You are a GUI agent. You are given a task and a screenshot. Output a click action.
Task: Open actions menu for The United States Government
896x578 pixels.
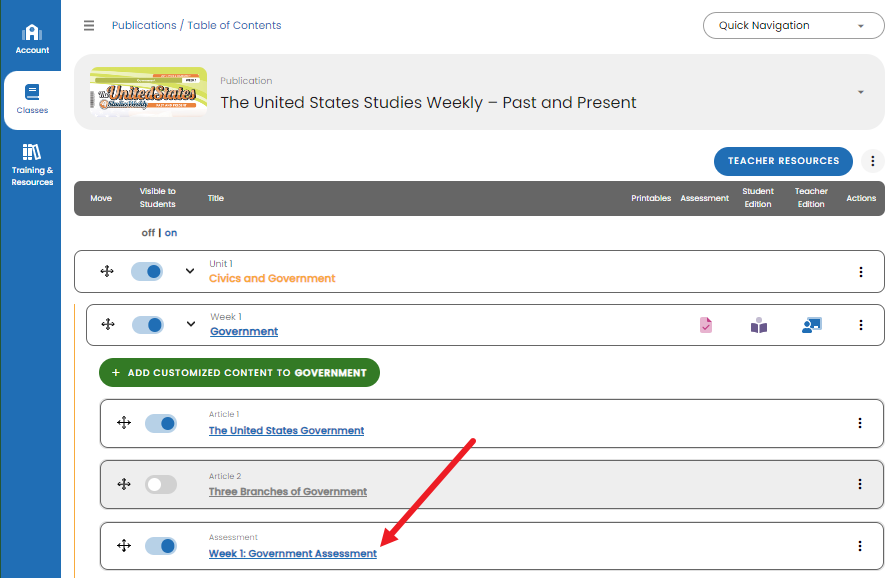pyautogui.click(x=859, y=423)
